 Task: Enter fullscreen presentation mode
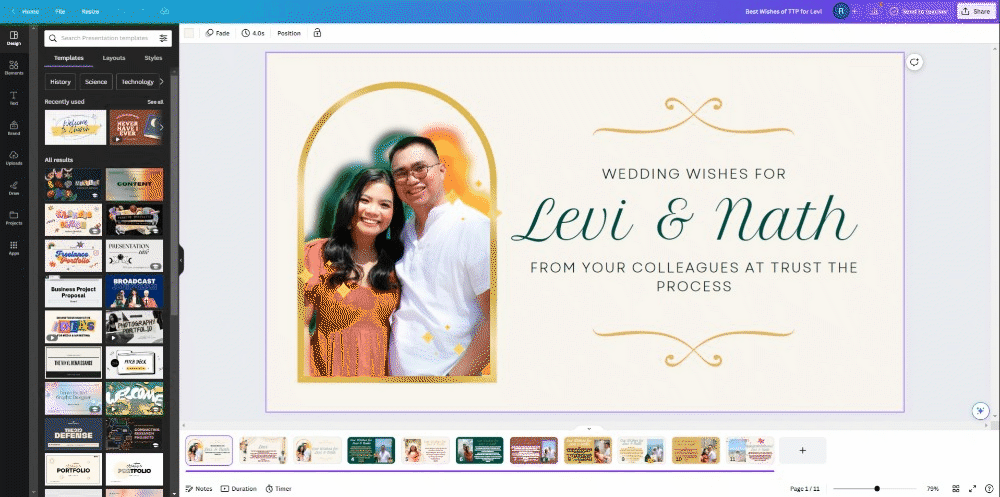tap(973, 489)
